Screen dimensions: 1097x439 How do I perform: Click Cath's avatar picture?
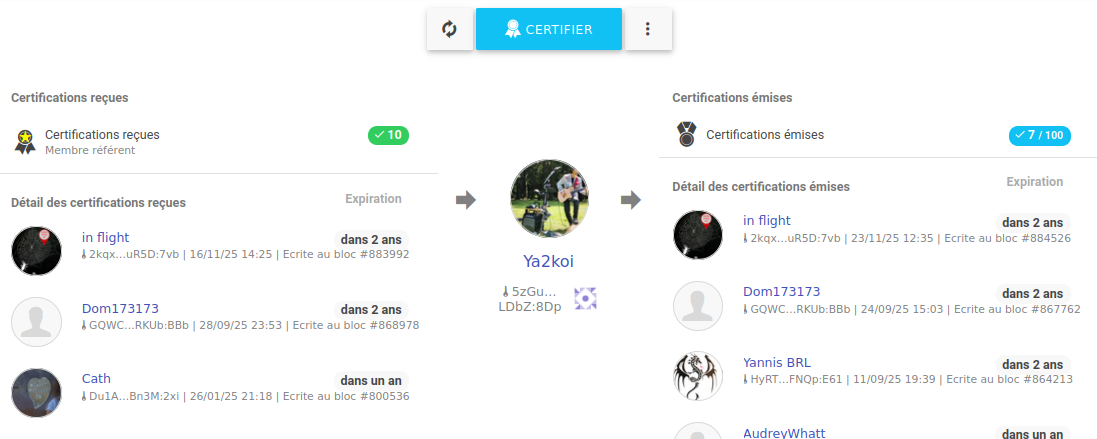click(x=36, y=392)
